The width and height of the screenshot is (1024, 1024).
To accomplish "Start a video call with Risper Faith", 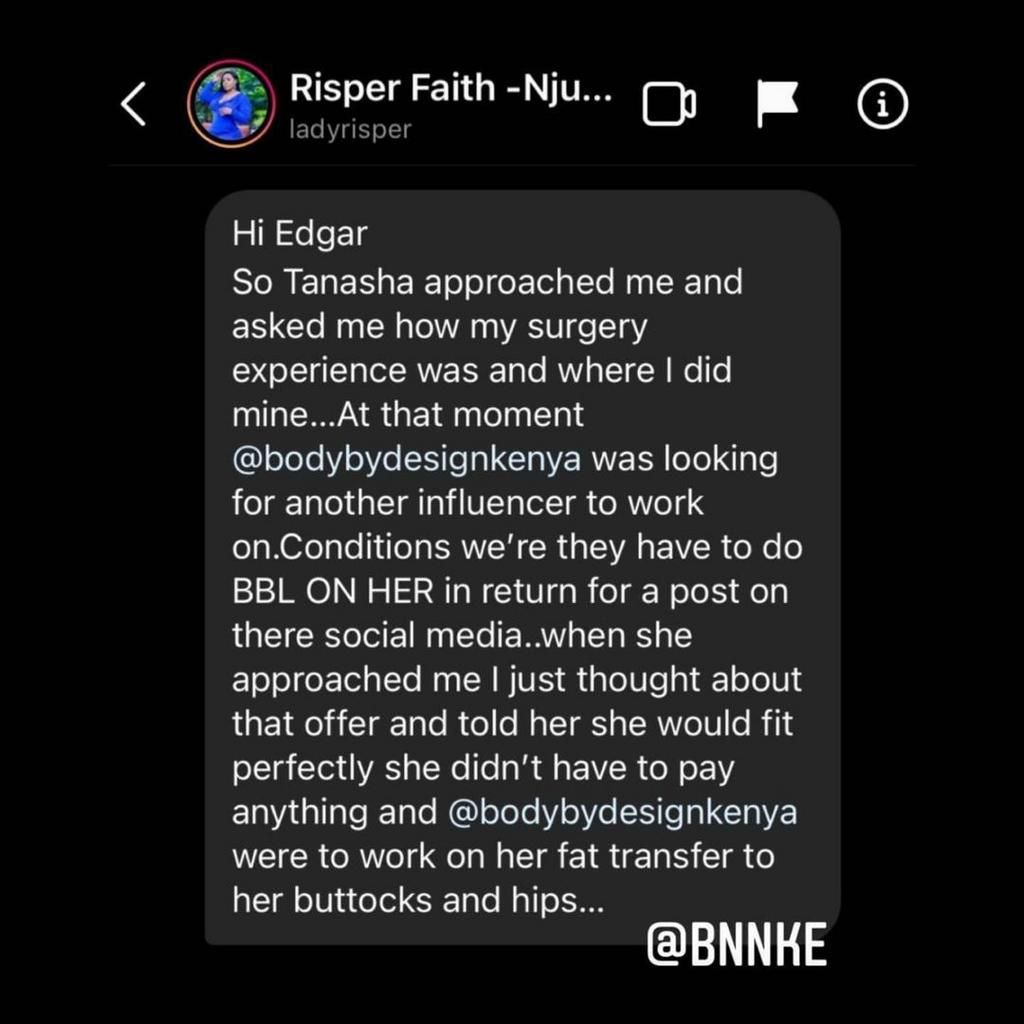I will pos(668,104).
